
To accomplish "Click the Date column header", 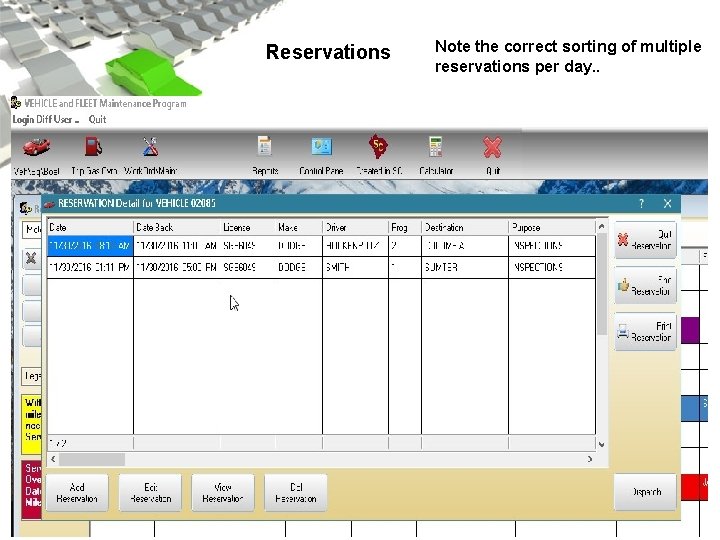I will [x=90, y=227].
